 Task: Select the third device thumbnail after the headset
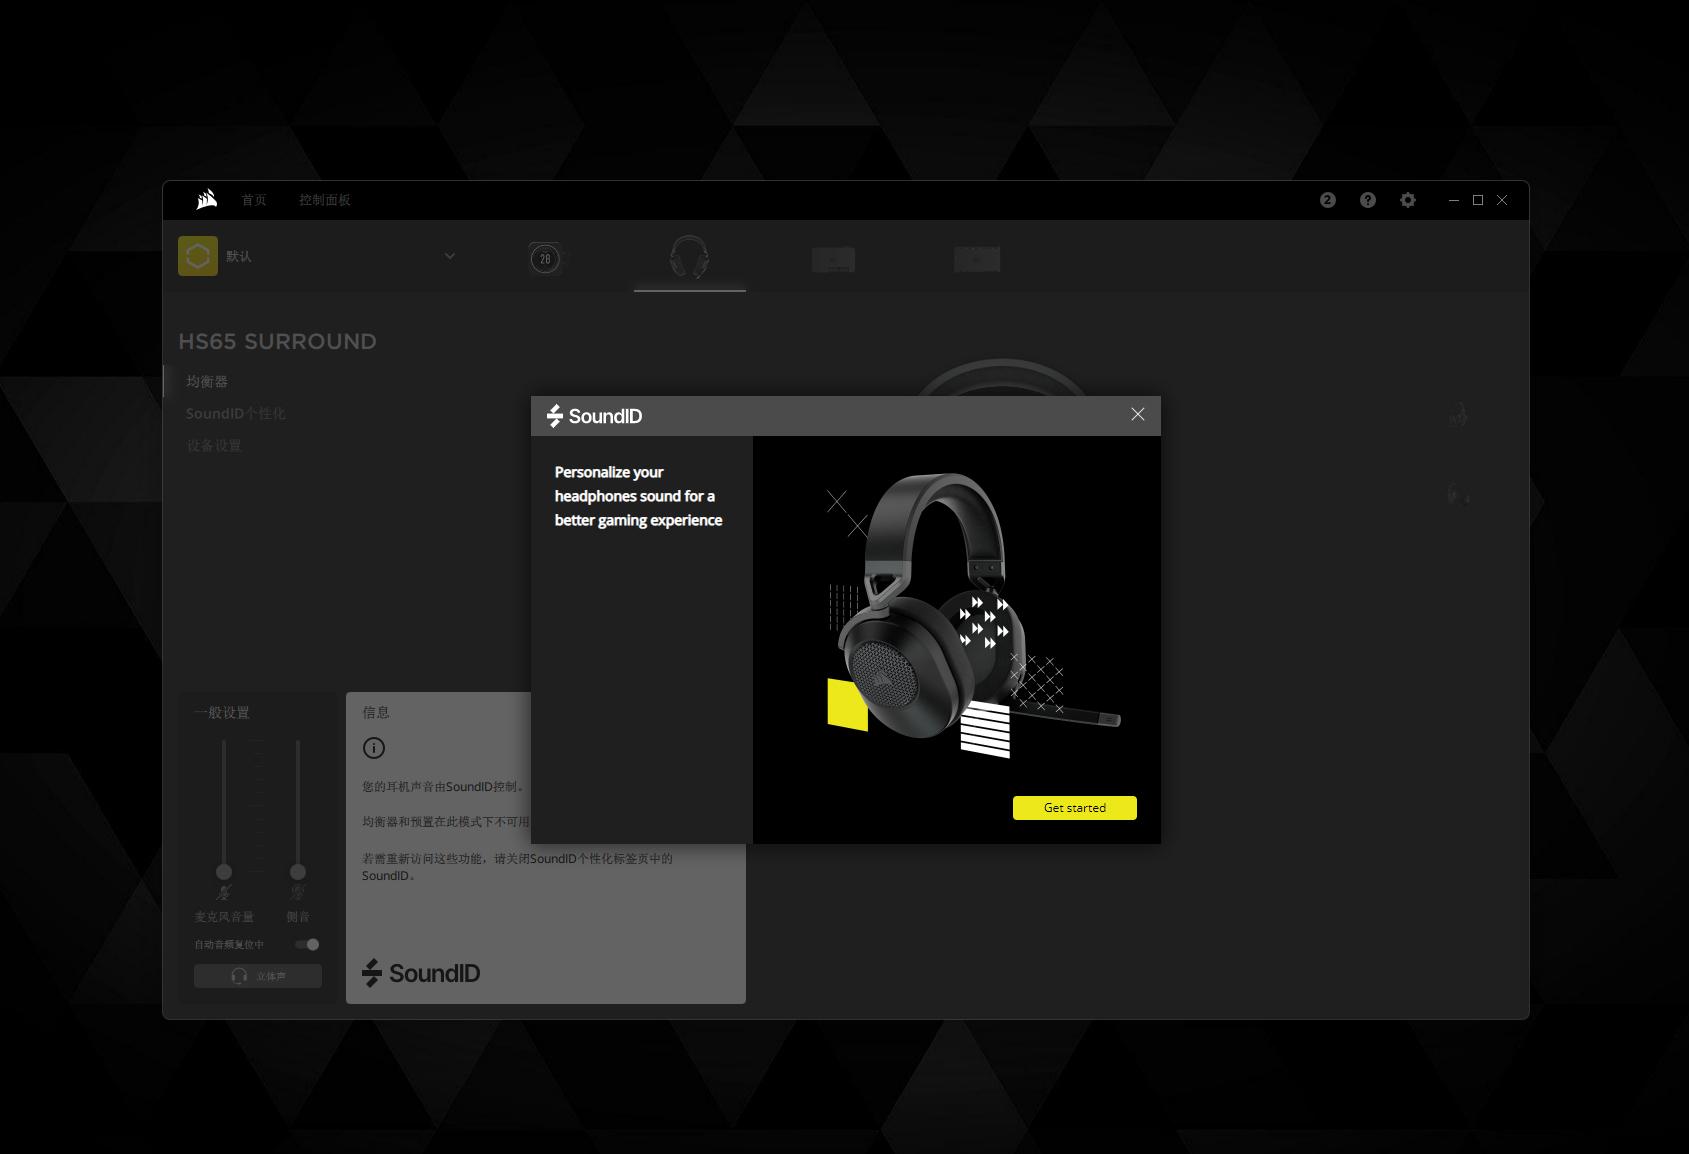pyautogui.click(x=833, y=260)
